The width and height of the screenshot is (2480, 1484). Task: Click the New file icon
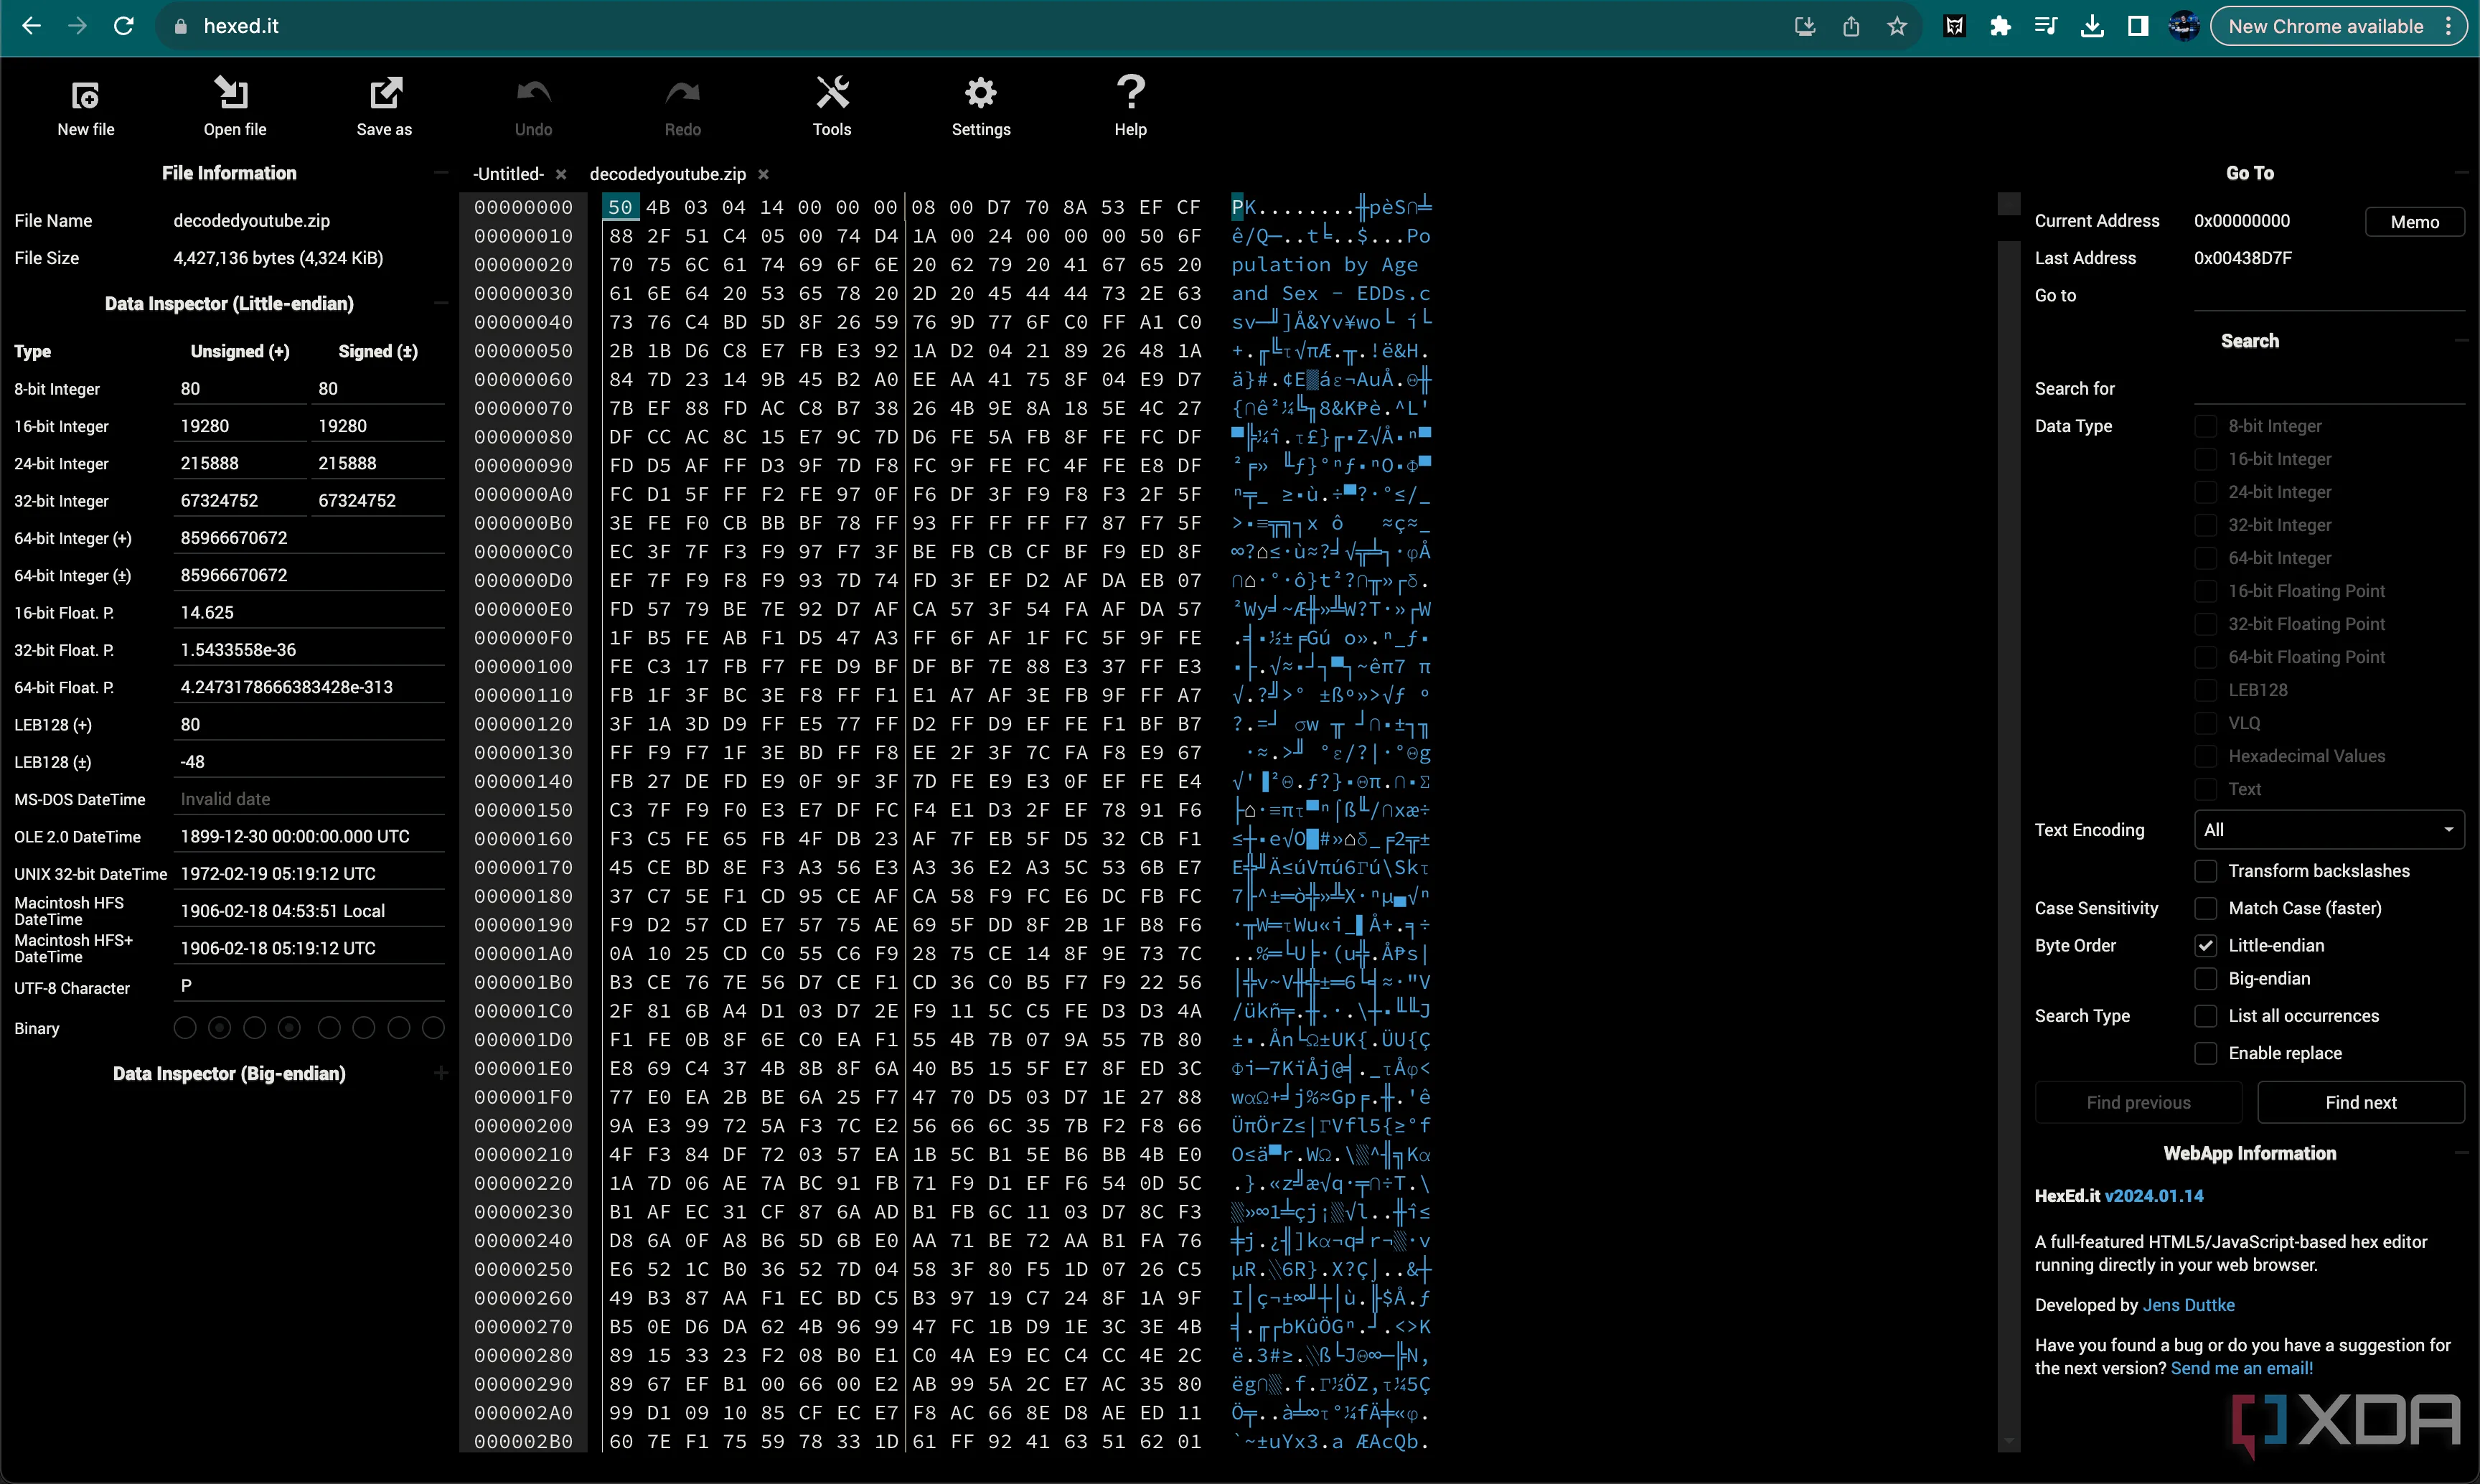click(86, 96)
